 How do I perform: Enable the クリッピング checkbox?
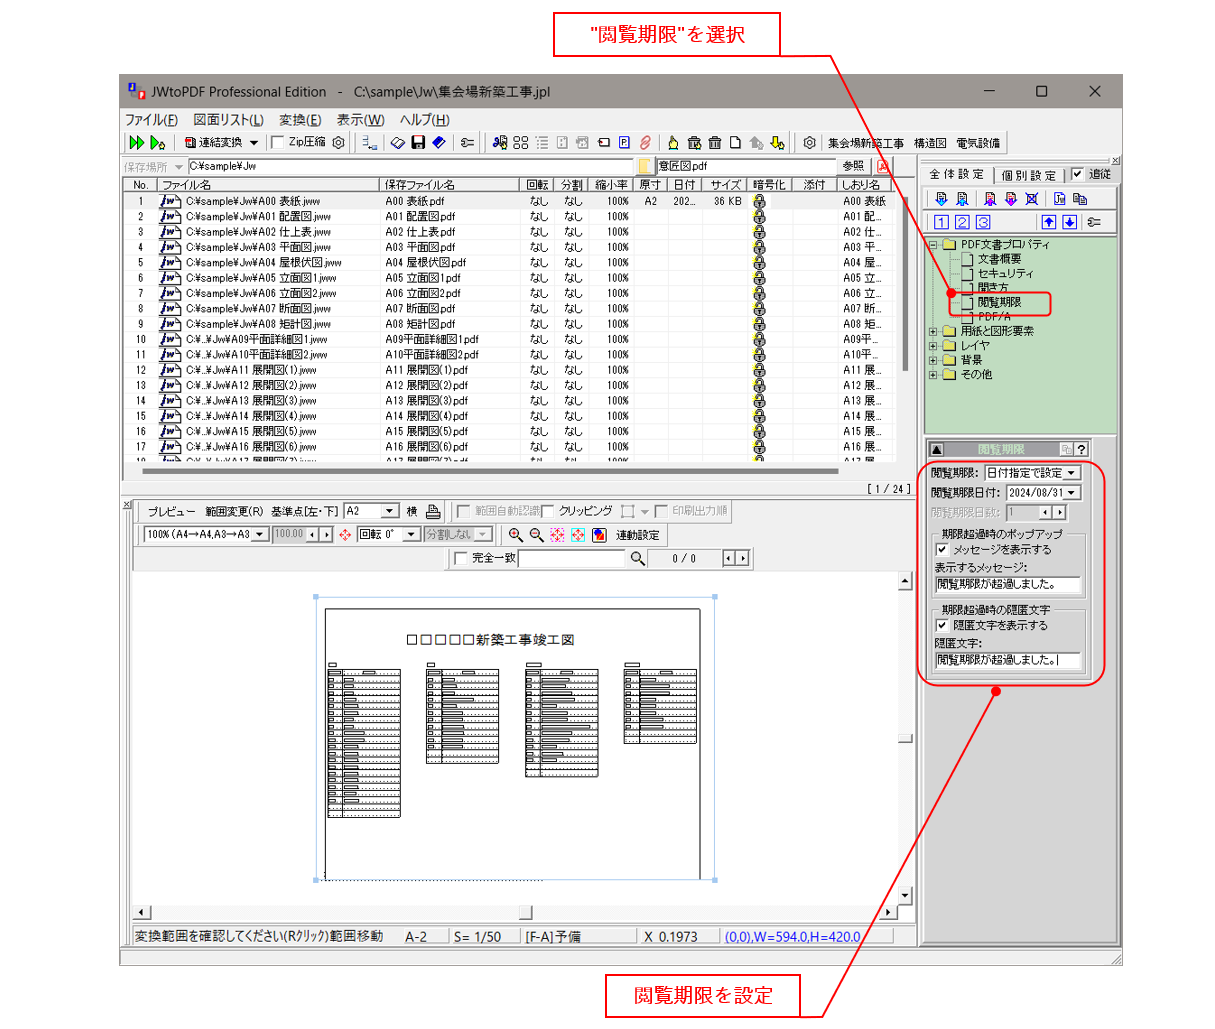(x=548, y=511)
